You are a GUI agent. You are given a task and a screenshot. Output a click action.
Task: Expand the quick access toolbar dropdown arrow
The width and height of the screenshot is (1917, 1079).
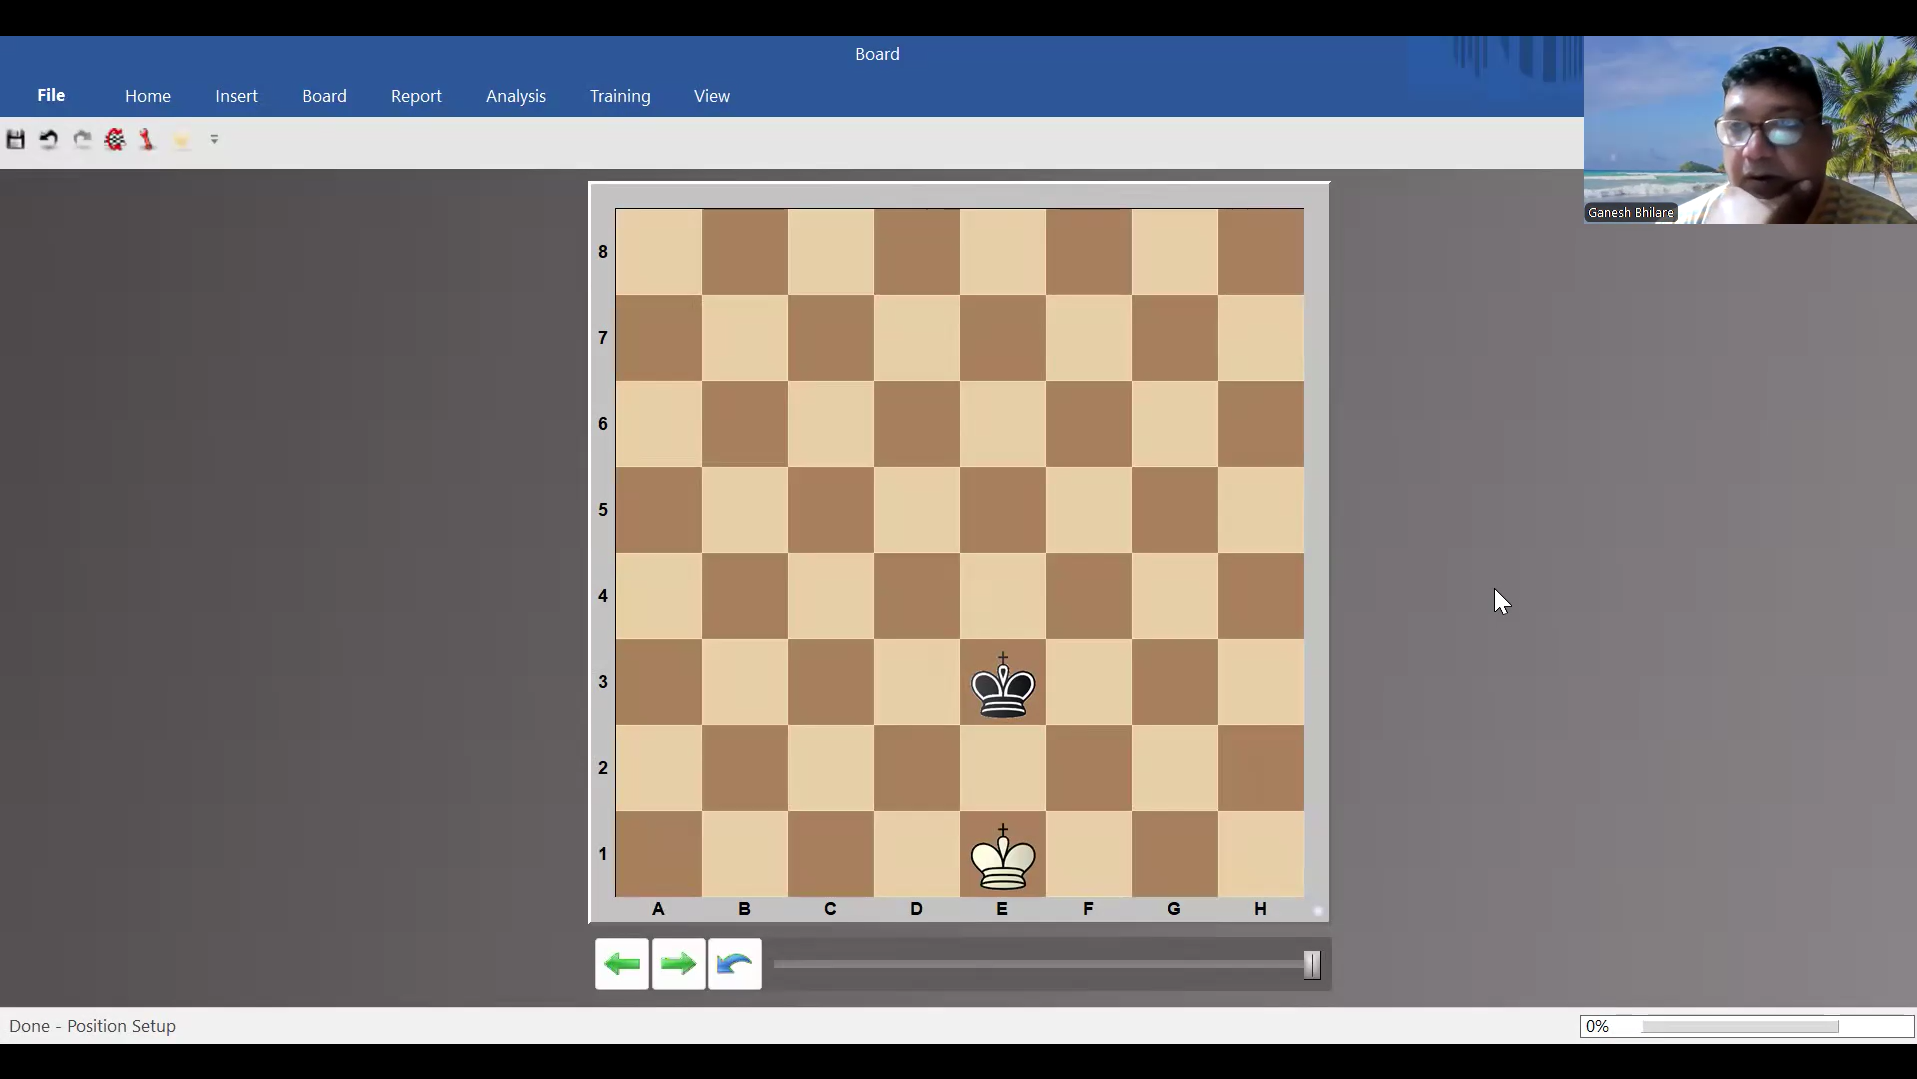(214, 140)
